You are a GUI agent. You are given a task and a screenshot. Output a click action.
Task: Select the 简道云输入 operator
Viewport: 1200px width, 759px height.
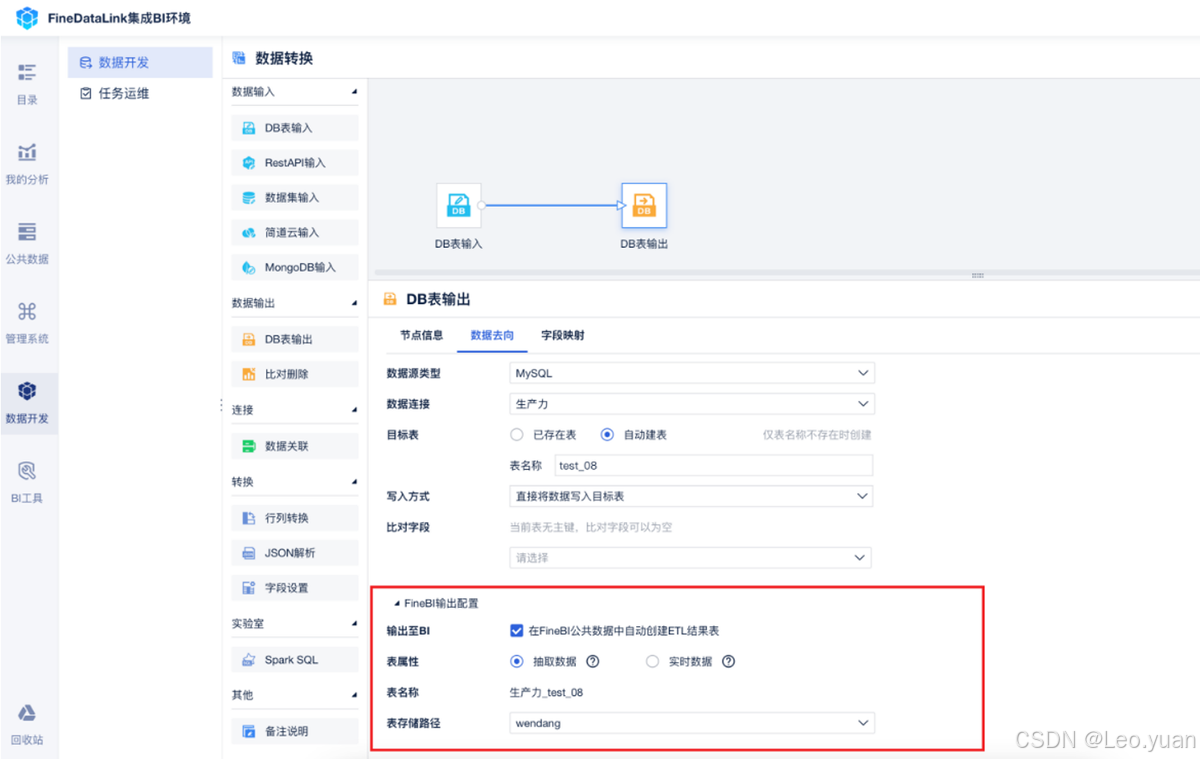pos(294,233)
